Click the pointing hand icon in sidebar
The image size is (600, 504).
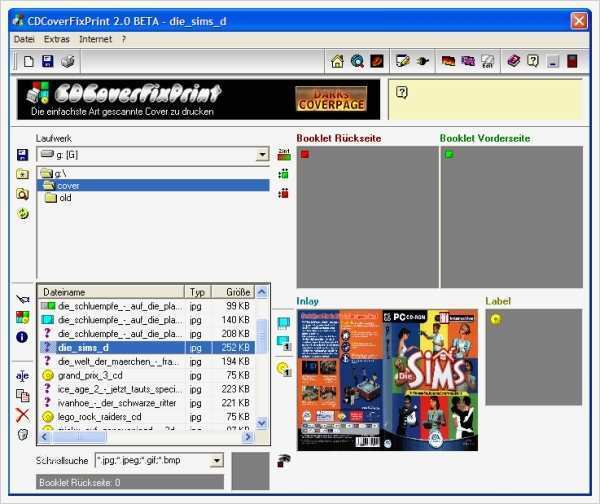[x=23, y=299]
